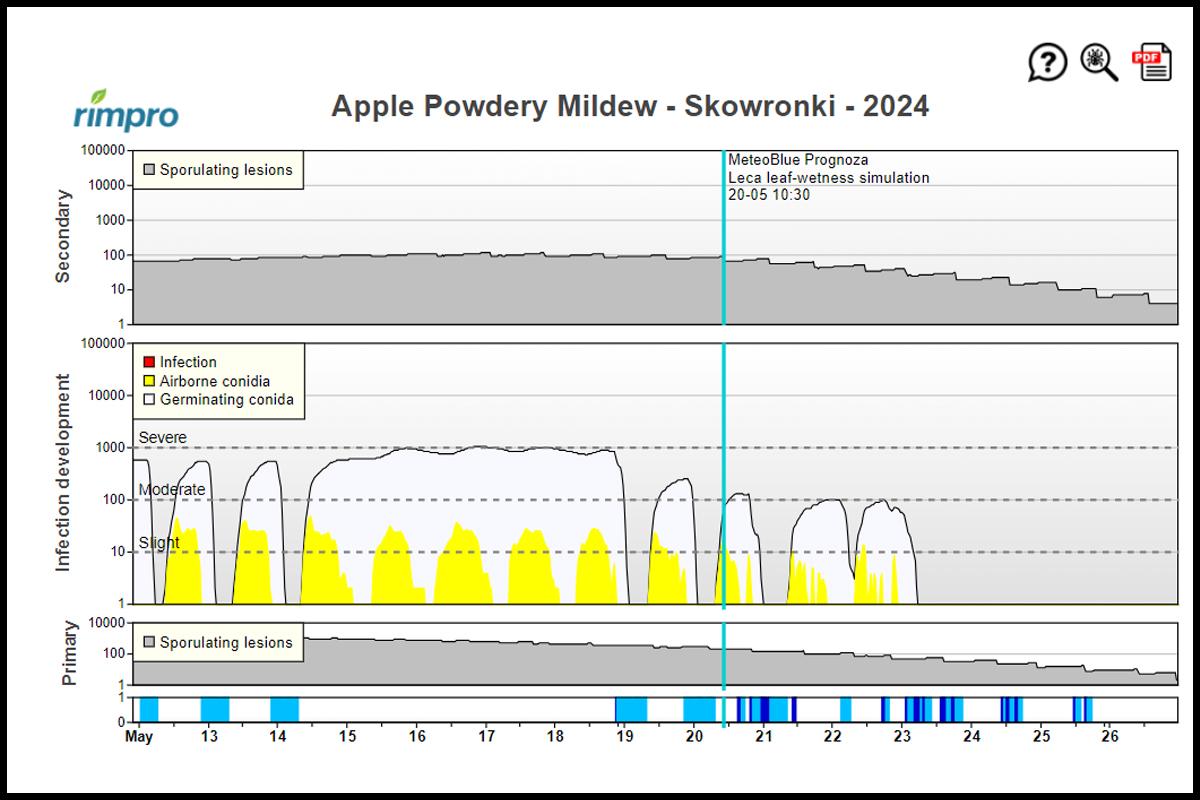Export the chart using the PDF icon

[x=1151, y=63]
